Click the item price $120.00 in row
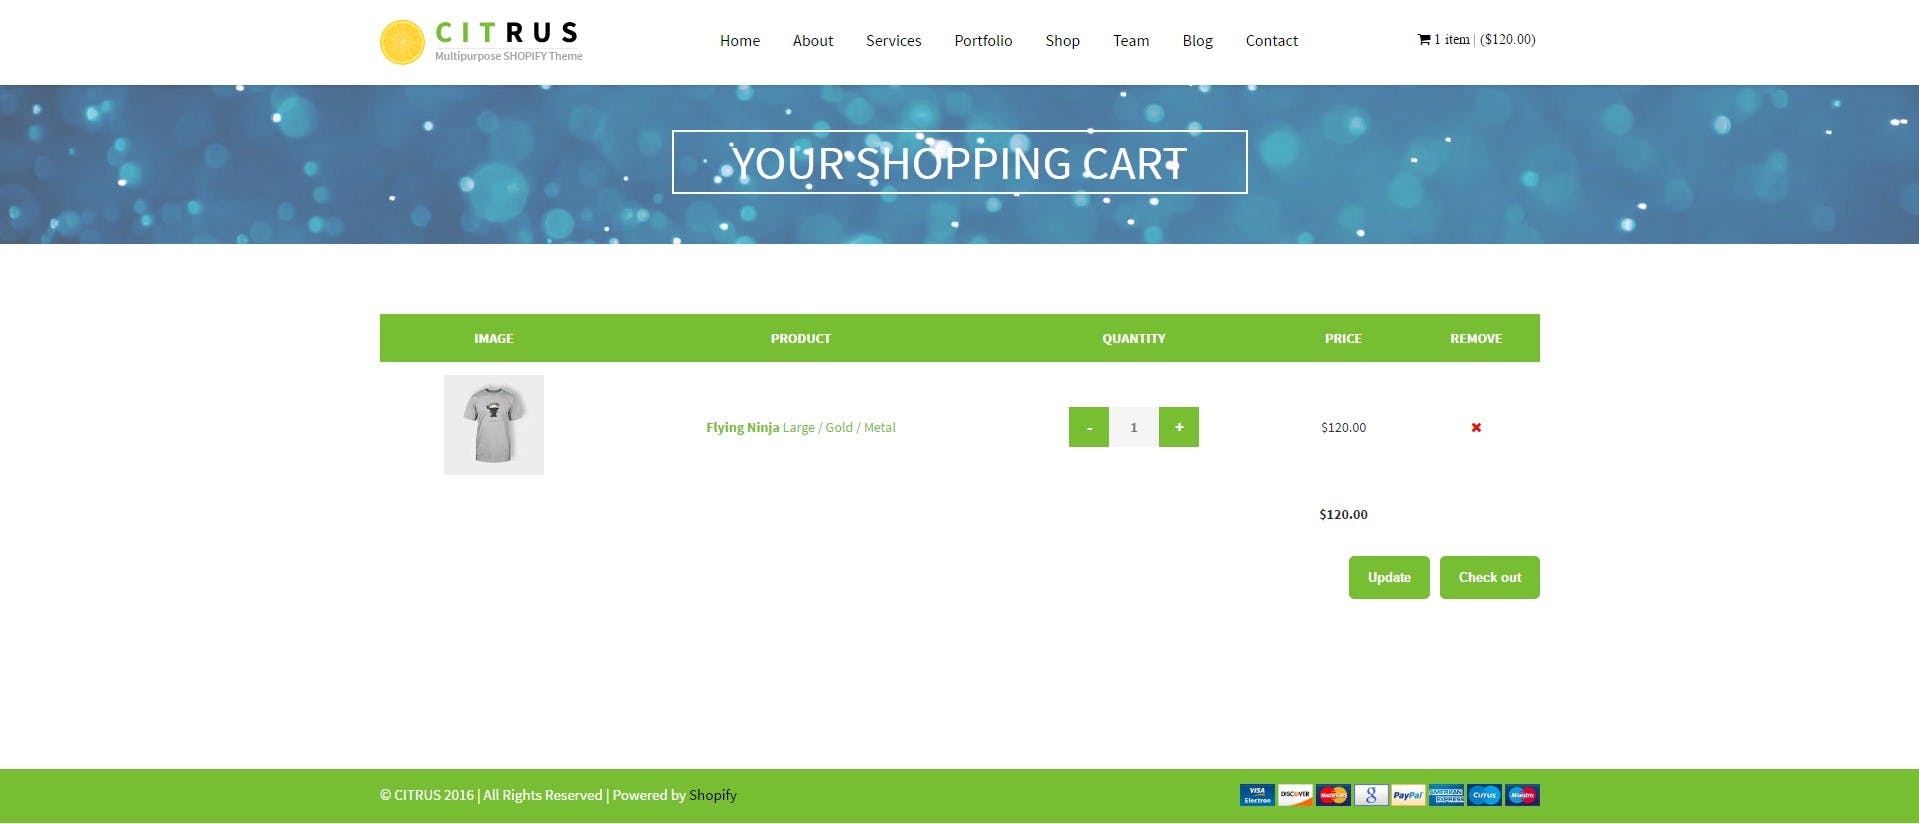 1343,427
